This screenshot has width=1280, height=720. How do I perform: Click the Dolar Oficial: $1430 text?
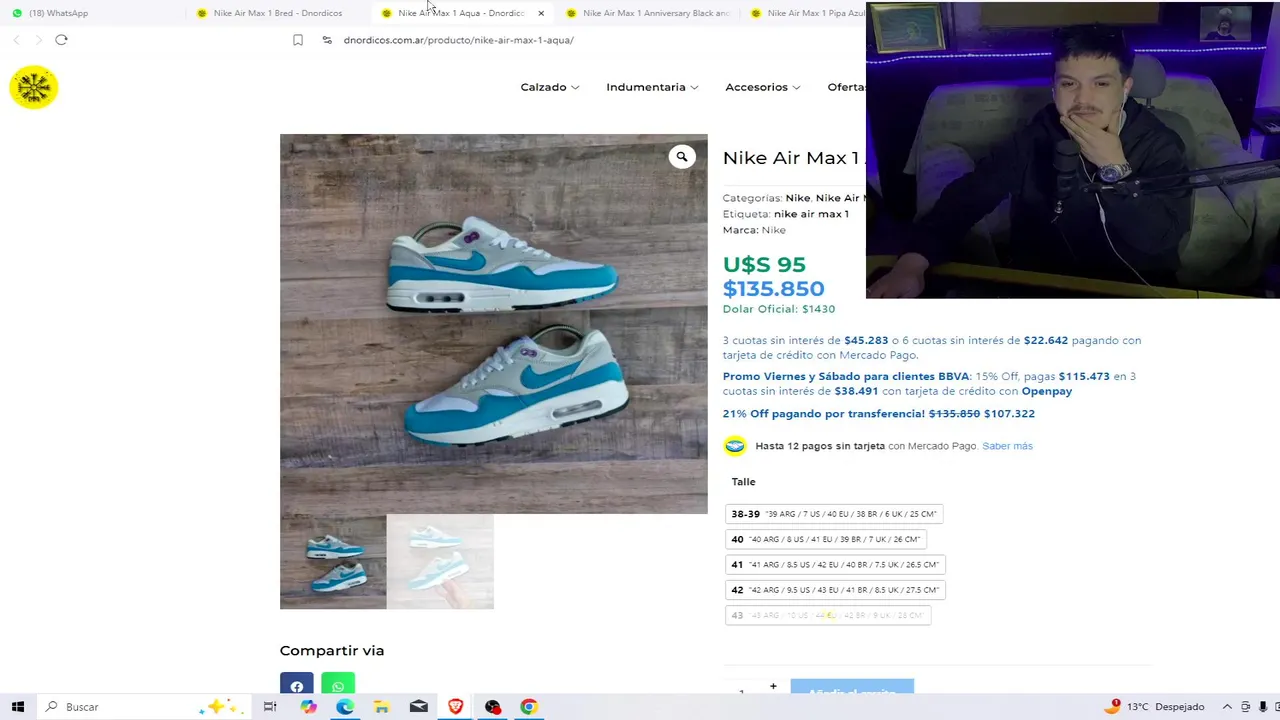pyautogui.click(x=779, y=309)
